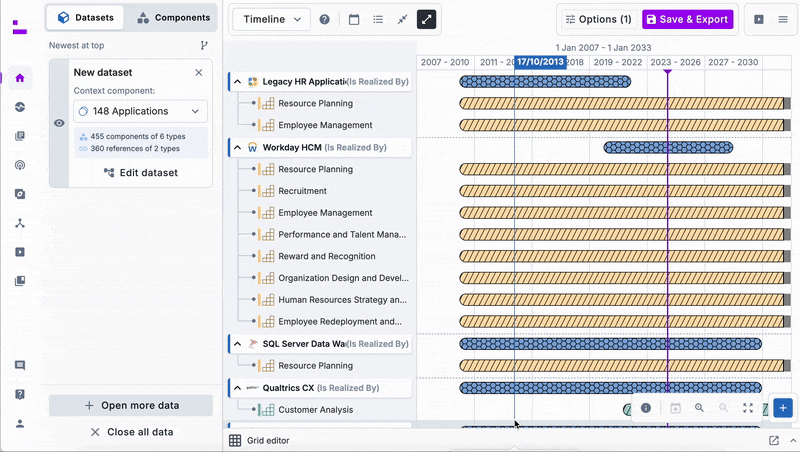
Task: Click the zoom in magnifier icon
Action: coord(699,408)
